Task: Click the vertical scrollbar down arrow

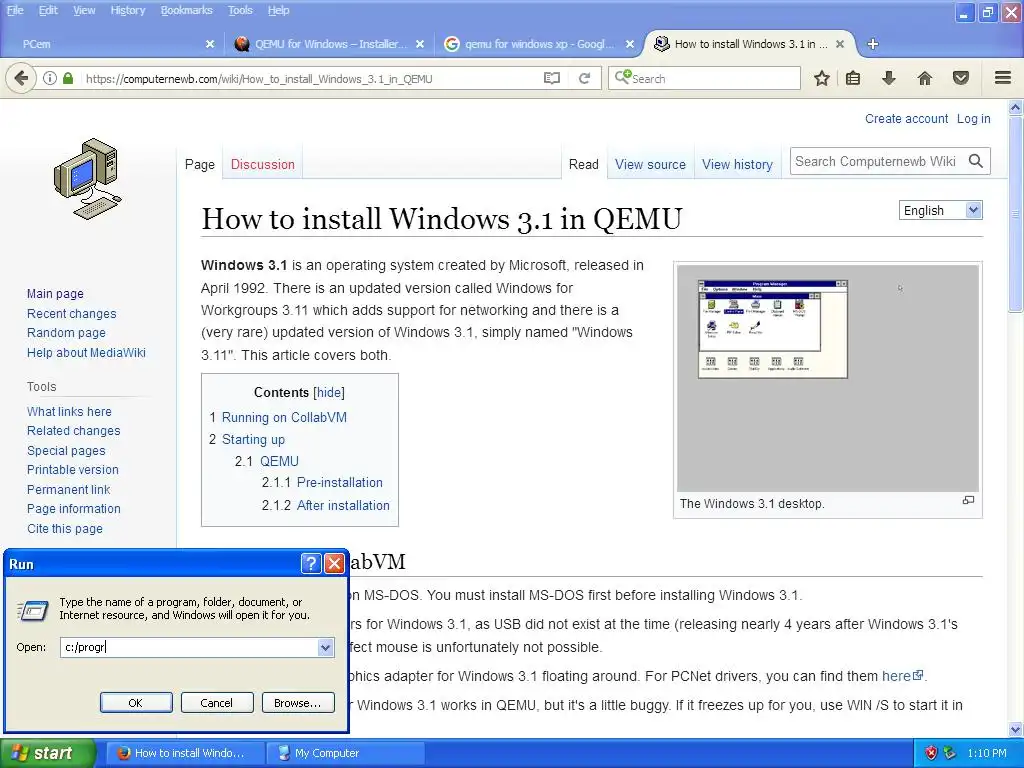Action: point(1016,729)
